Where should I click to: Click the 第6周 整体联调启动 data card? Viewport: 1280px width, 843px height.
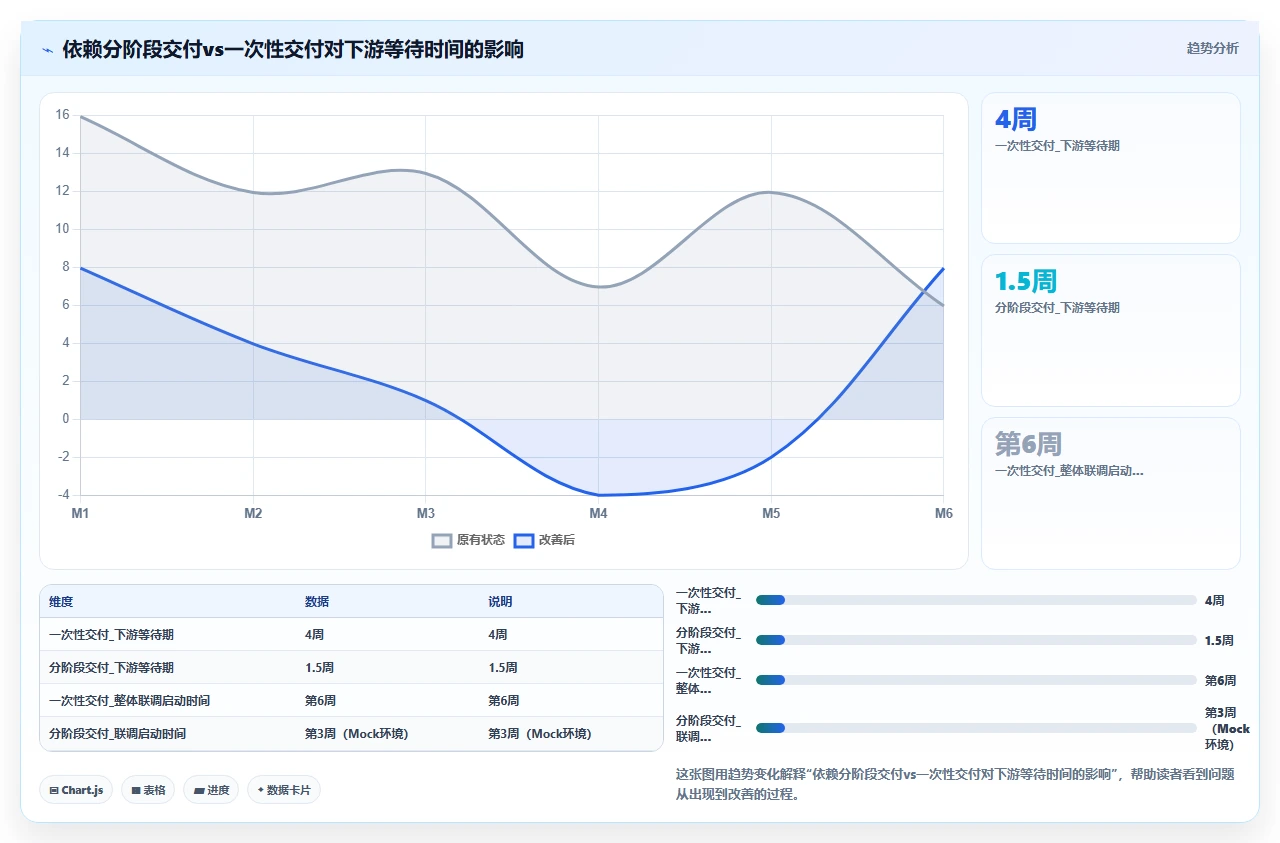(x=1111, y=493)
